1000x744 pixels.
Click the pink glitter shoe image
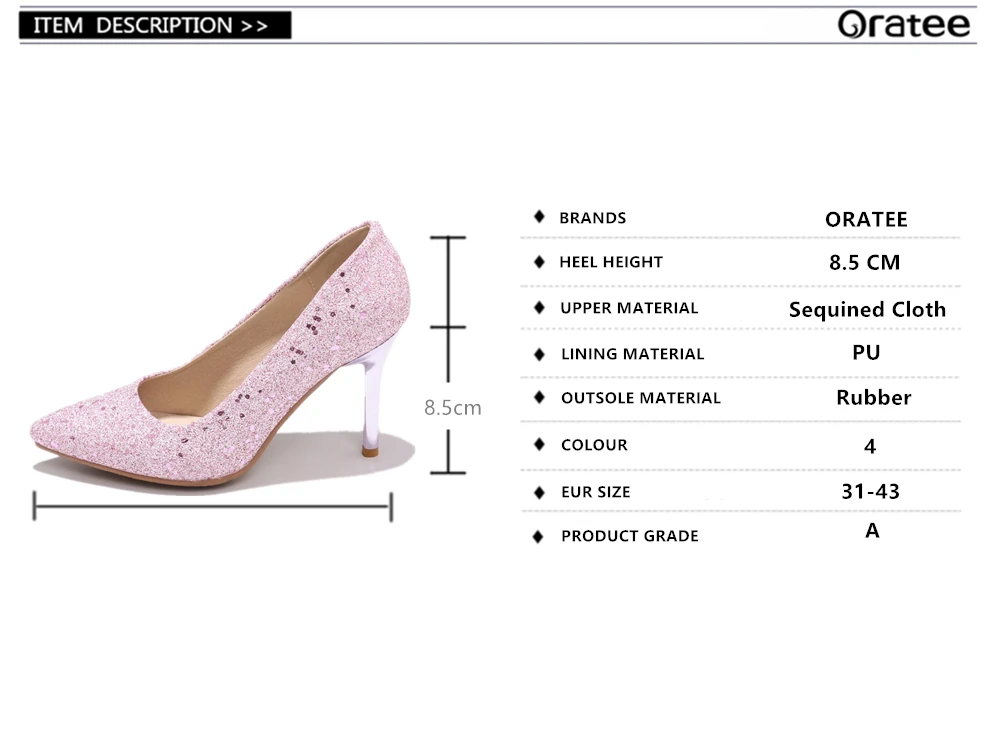click(221, 354)
